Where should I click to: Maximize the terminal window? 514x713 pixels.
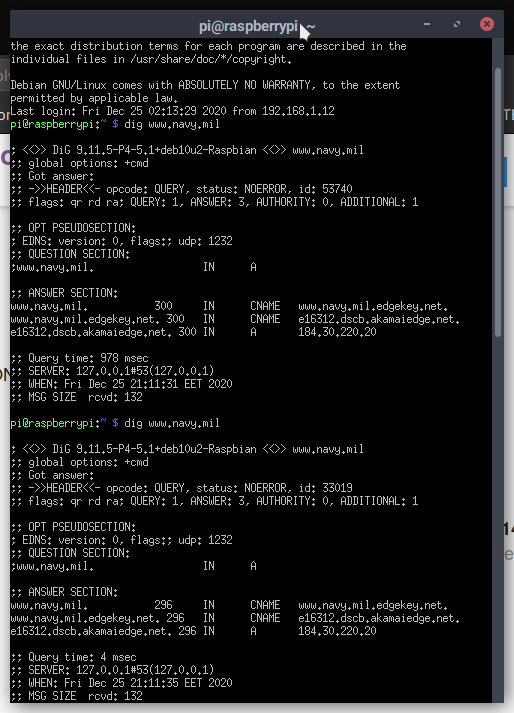click(457, 24)
